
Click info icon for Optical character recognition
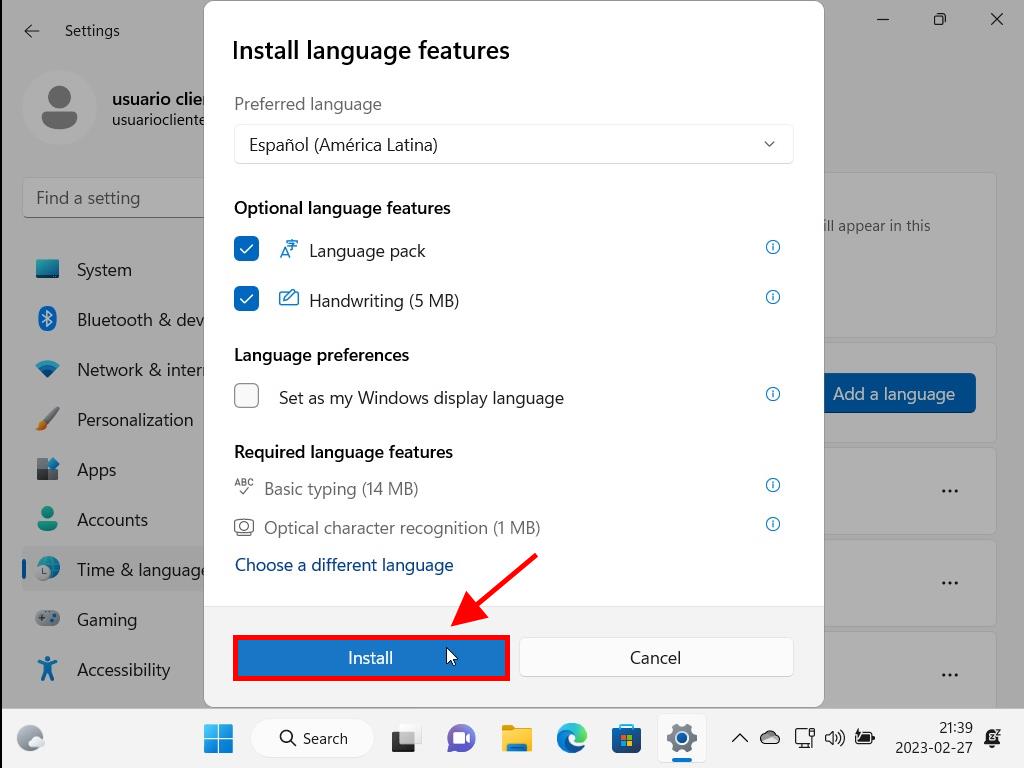(x=772, y=524)
